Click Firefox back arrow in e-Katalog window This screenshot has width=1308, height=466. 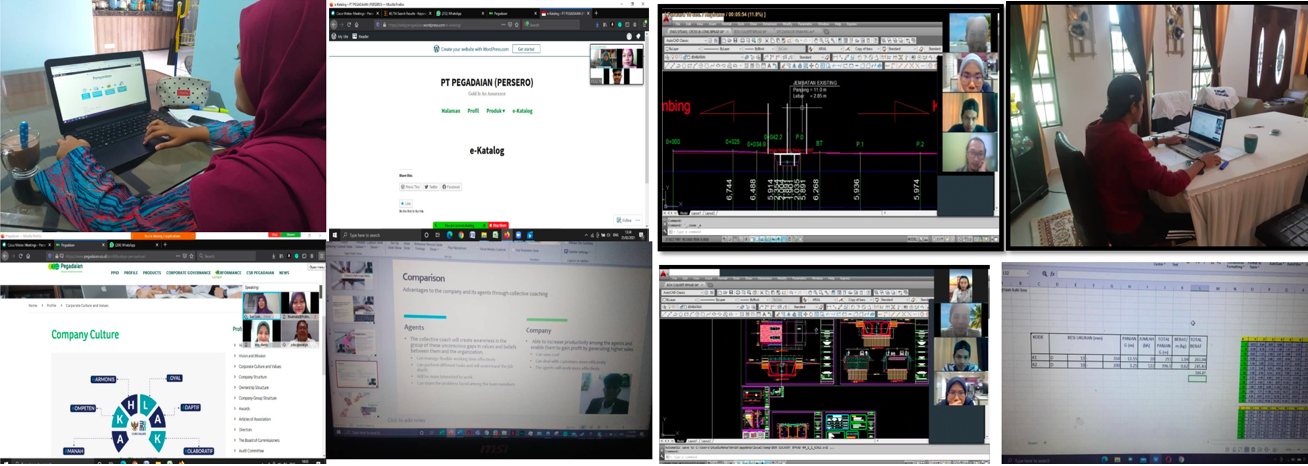pos(334,24)
